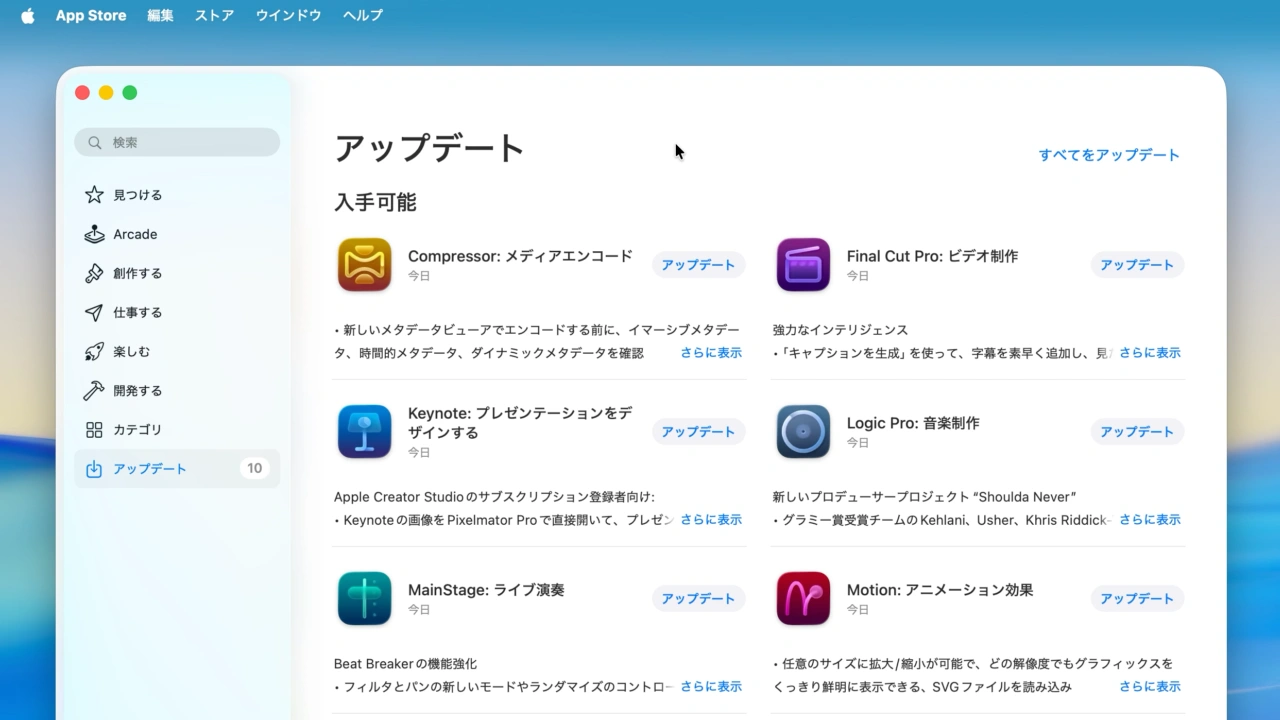Select 仕事する in the sidebar

coord(177,312)
